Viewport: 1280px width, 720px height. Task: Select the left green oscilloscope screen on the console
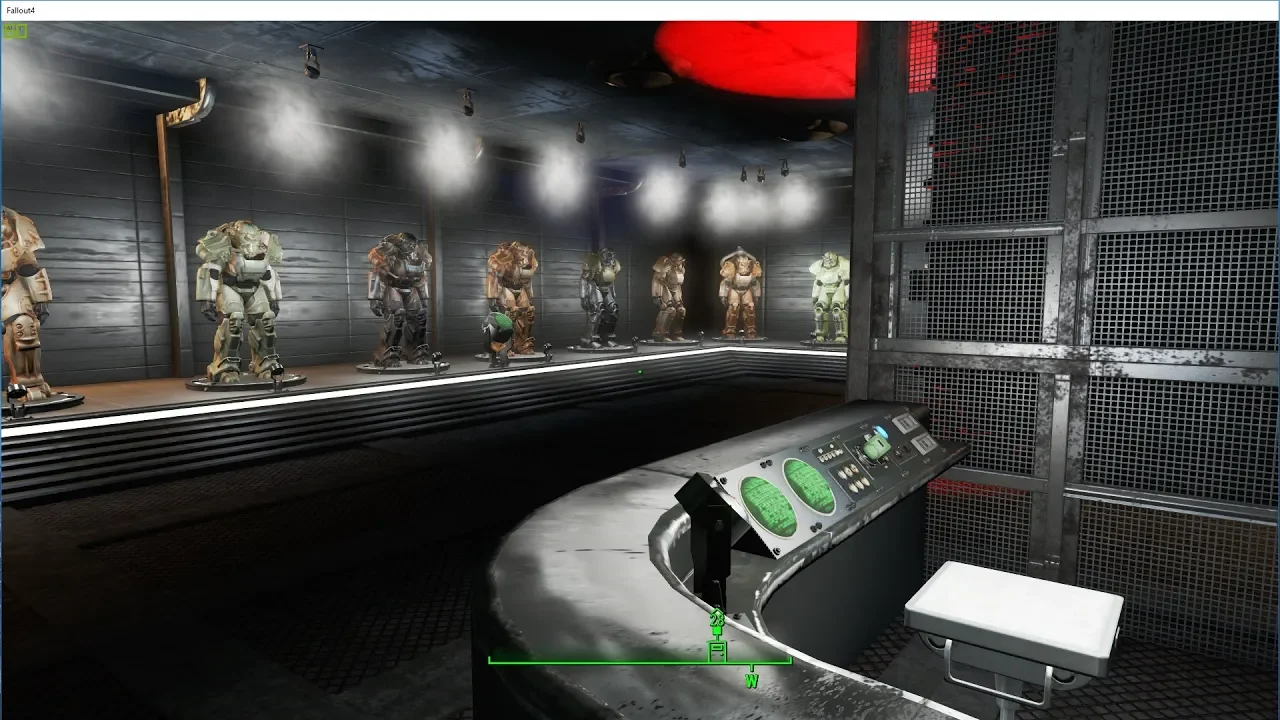click(768, 504)
